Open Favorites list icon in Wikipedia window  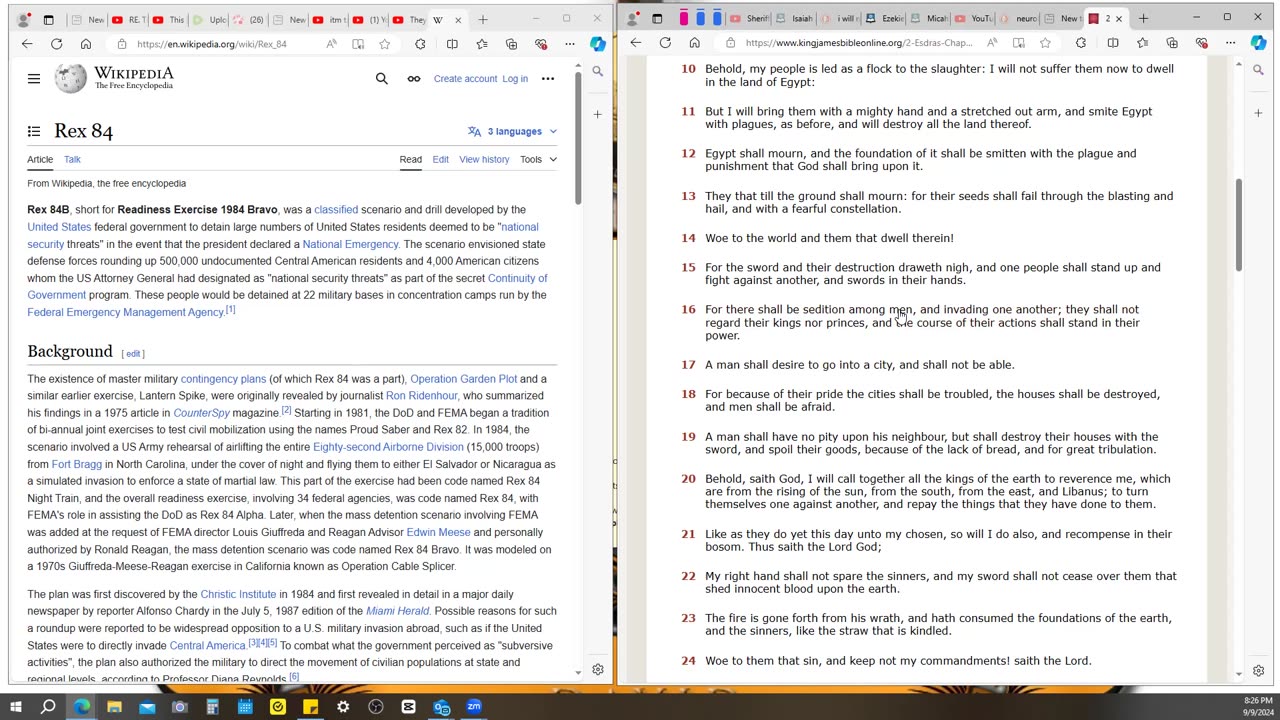pyautogui.click(x=482, y=44)
